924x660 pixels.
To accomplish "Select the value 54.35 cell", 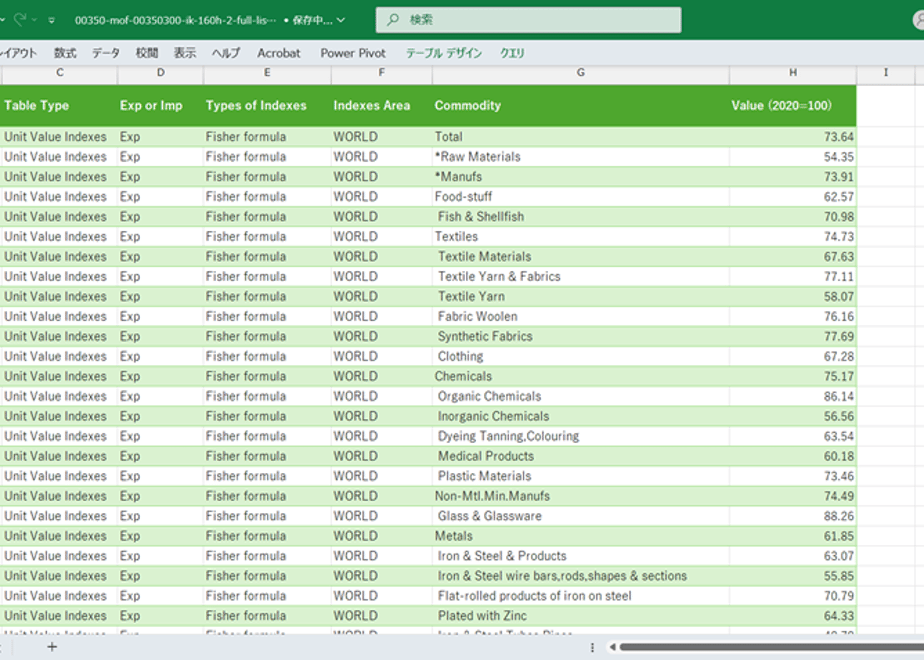I will point(793,157).
